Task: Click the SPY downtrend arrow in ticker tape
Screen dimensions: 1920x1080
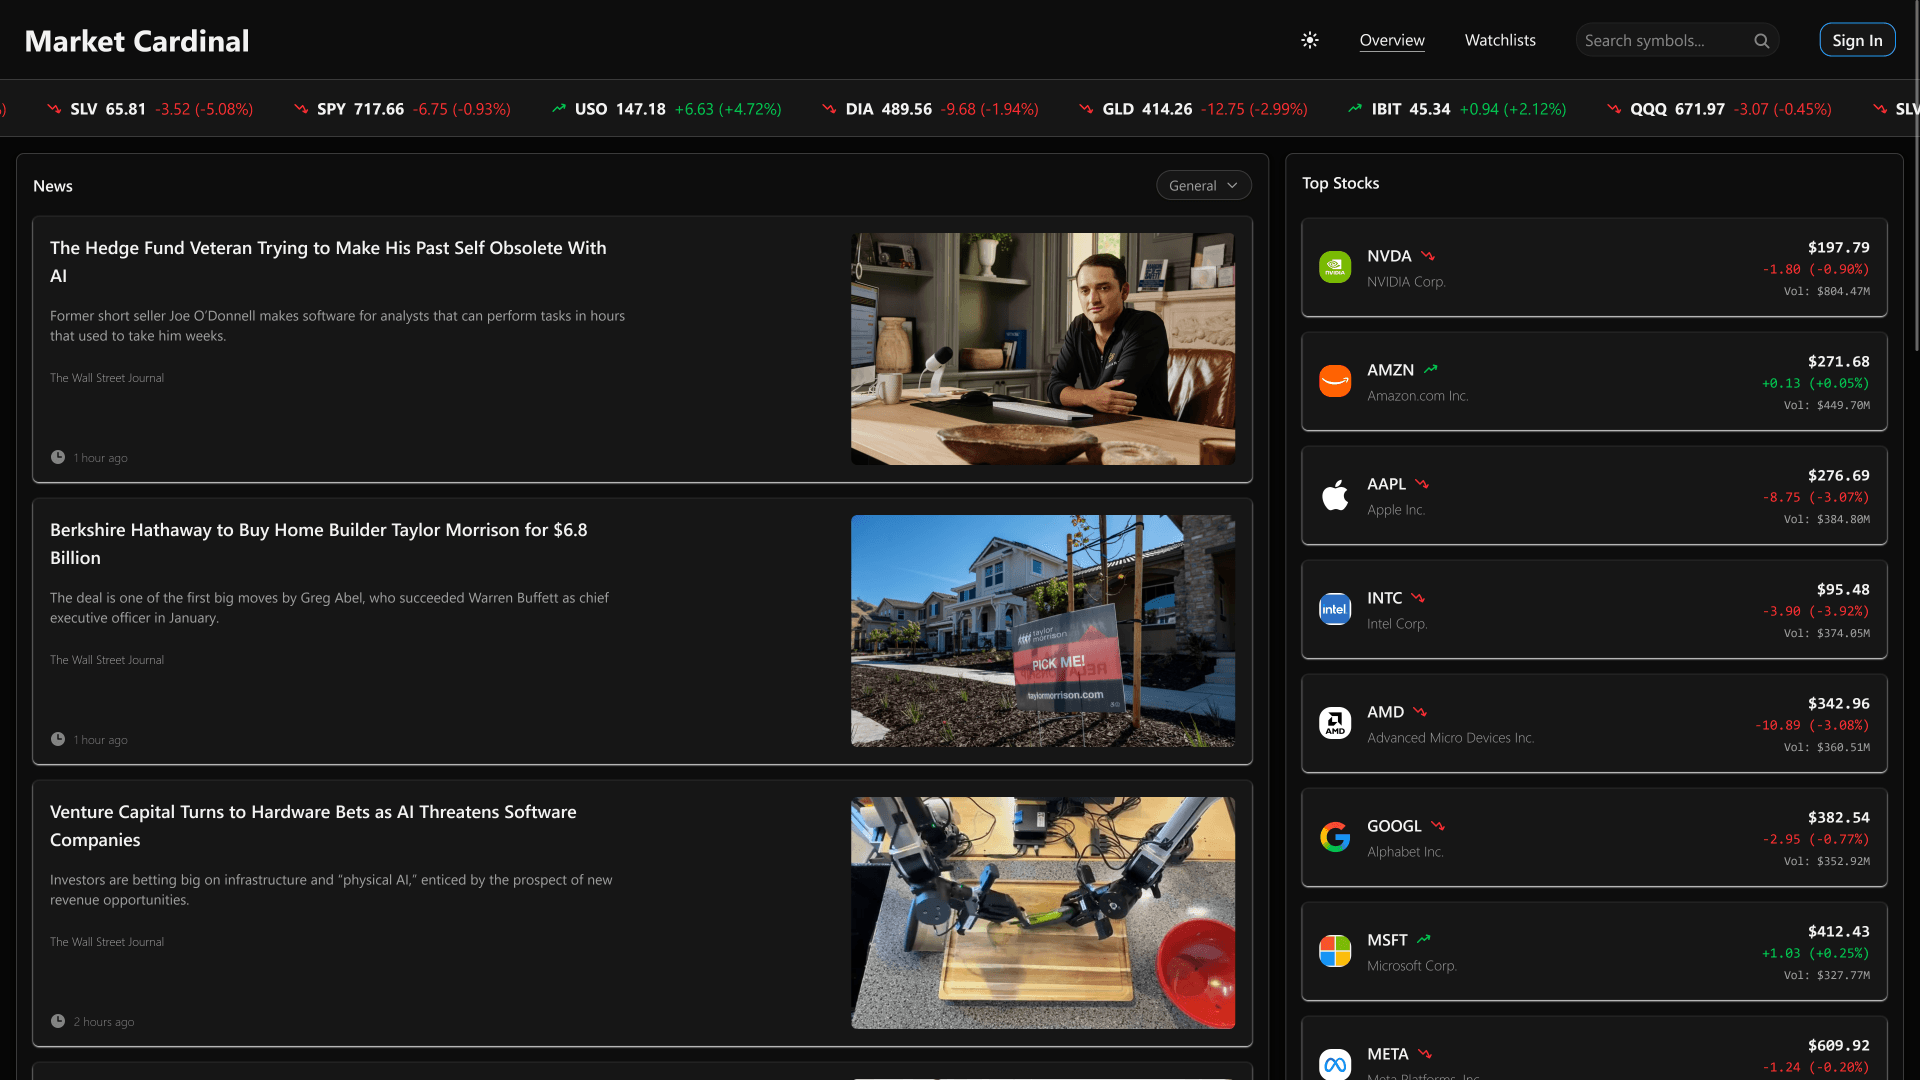Action: coord(301,109)
